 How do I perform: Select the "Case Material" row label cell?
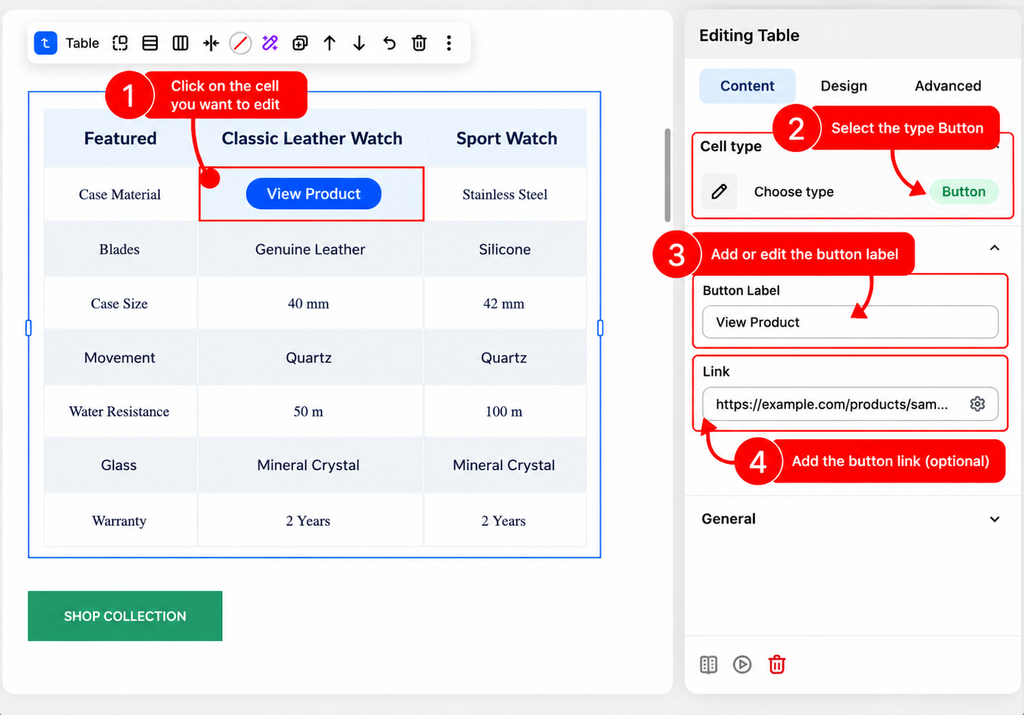120,195
